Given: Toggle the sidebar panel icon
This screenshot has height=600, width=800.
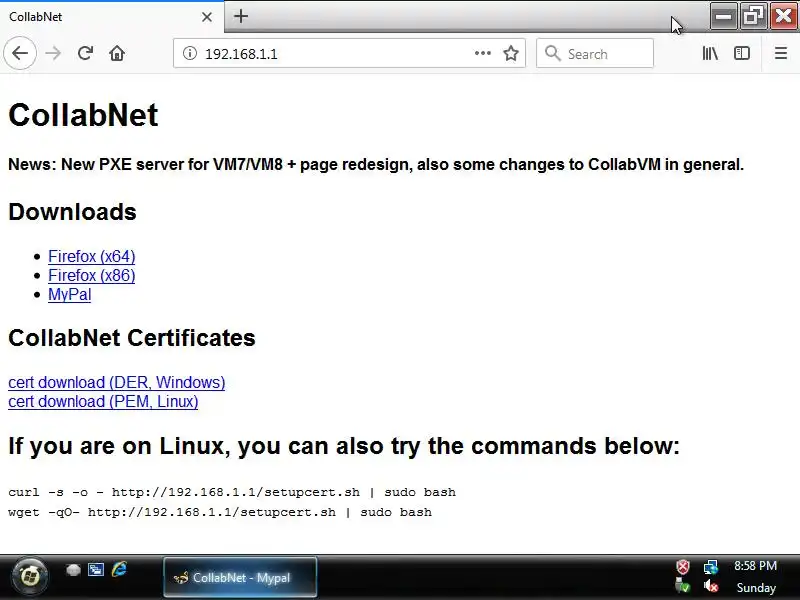Looking at the screenshot, I should tap(742, 53).
